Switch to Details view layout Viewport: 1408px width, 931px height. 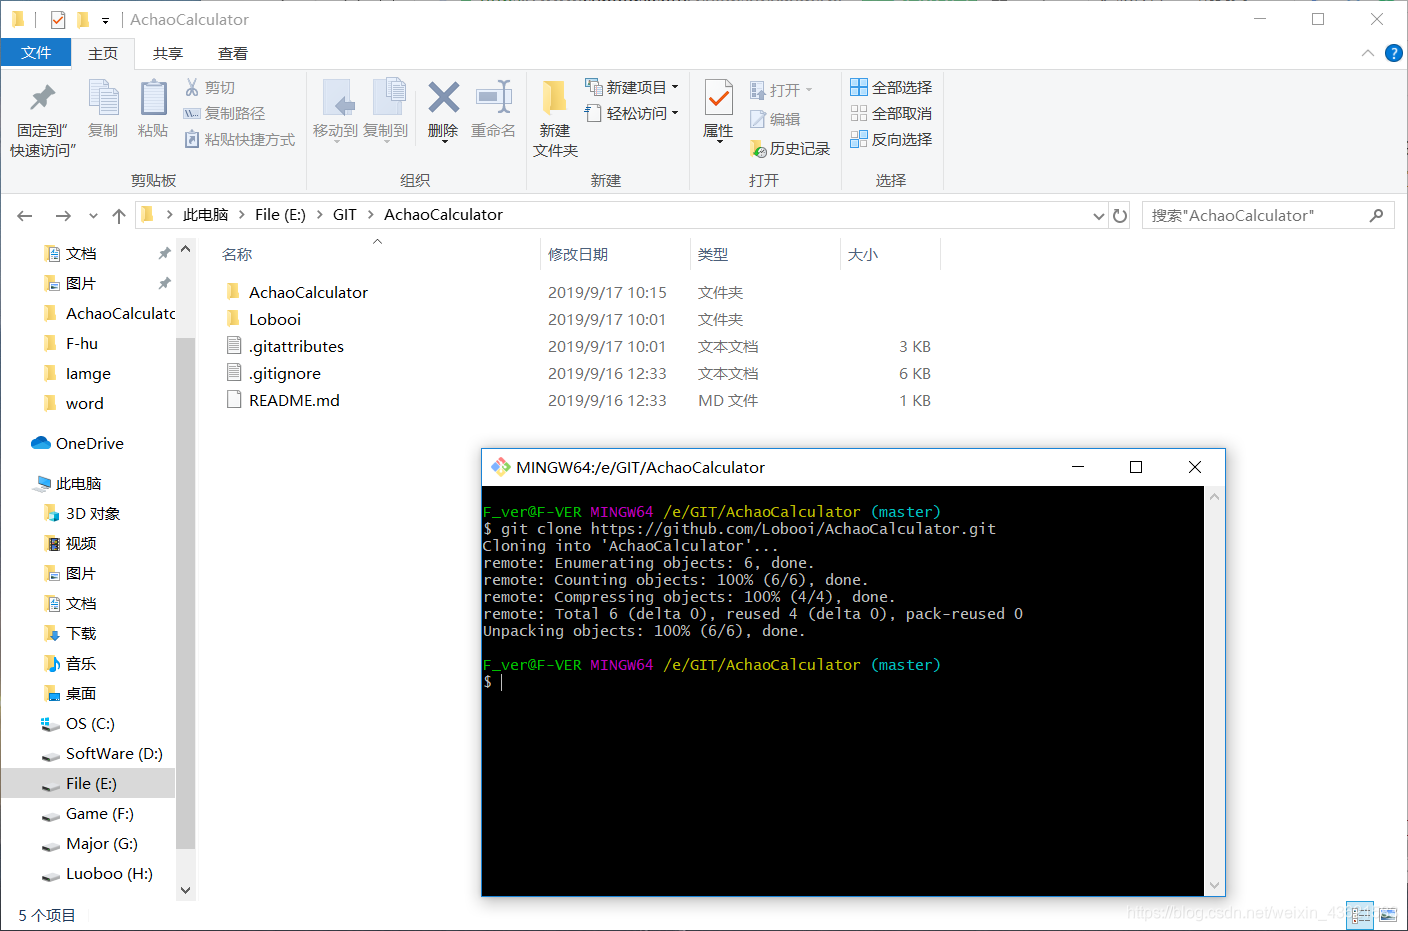click(1360, 914)
